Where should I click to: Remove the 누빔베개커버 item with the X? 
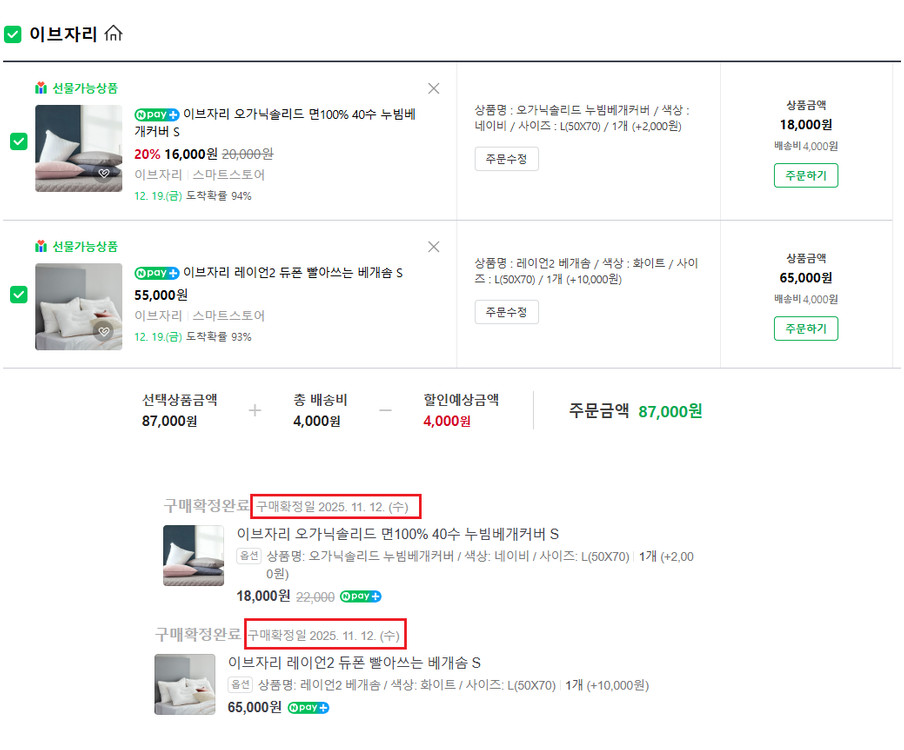(x=433, y=88)
